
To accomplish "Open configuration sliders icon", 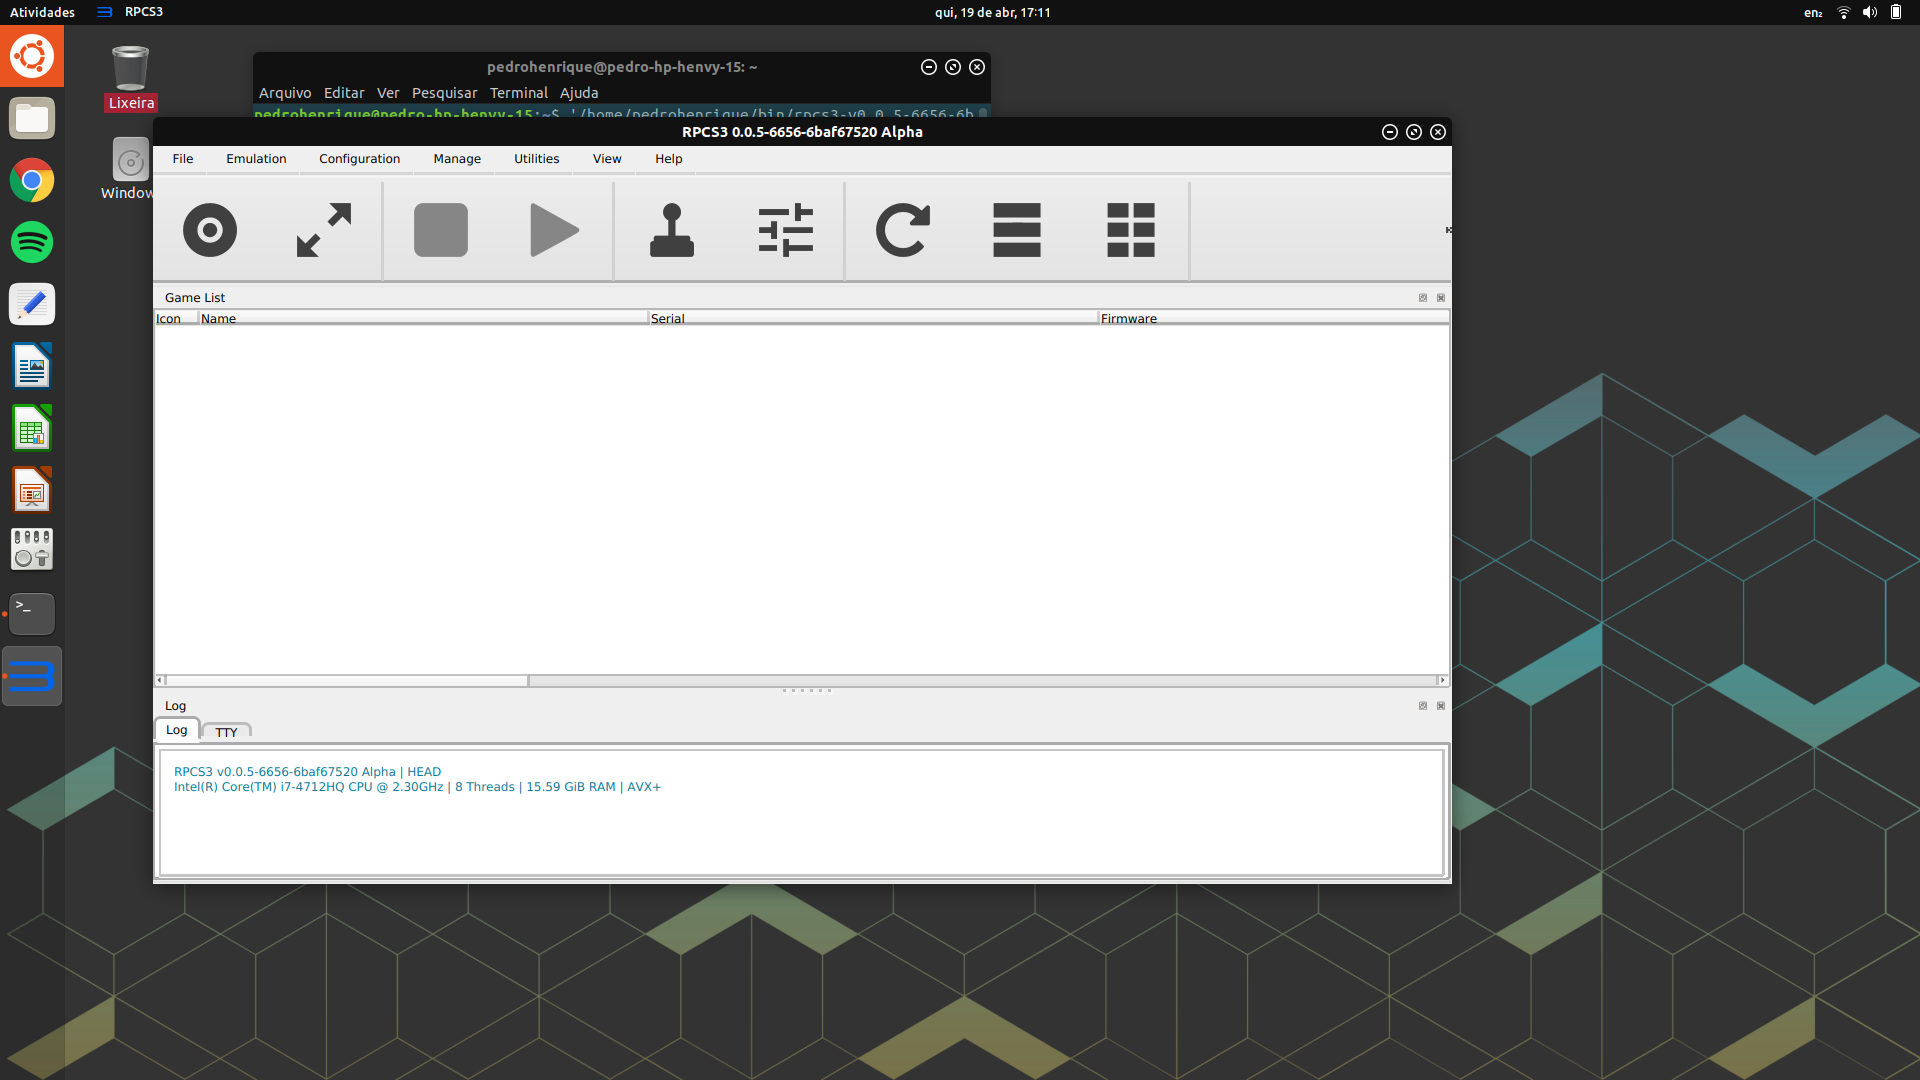I will [x=786, y=230].
